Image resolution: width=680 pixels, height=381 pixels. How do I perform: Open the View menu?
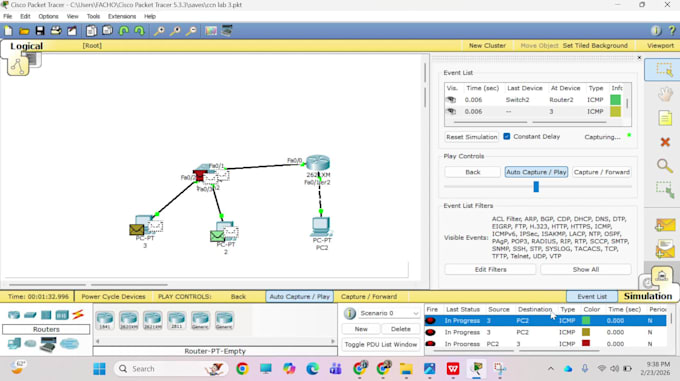pyautogui.click(x=72, y=16)
